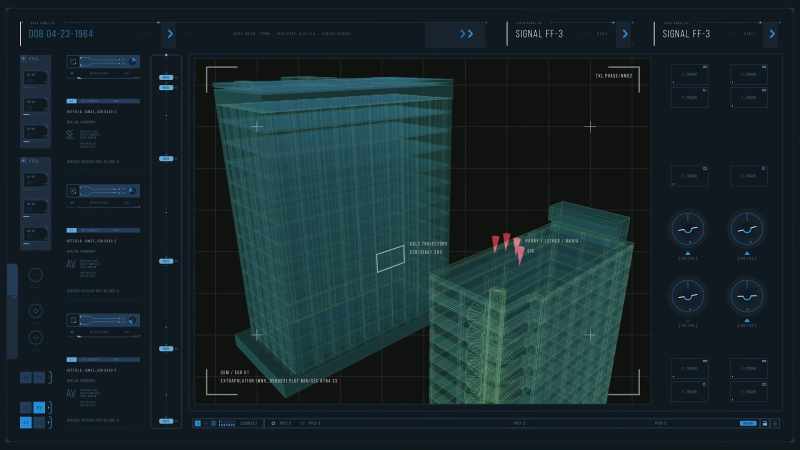Expand the rightmost SIGNAL FF-3 panel chevron
The image size is (800, 450).
tap(772, 34)
